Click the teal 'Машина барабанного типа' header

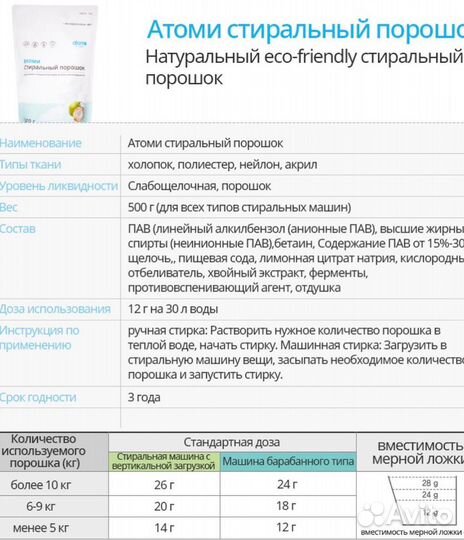[288, 461]
